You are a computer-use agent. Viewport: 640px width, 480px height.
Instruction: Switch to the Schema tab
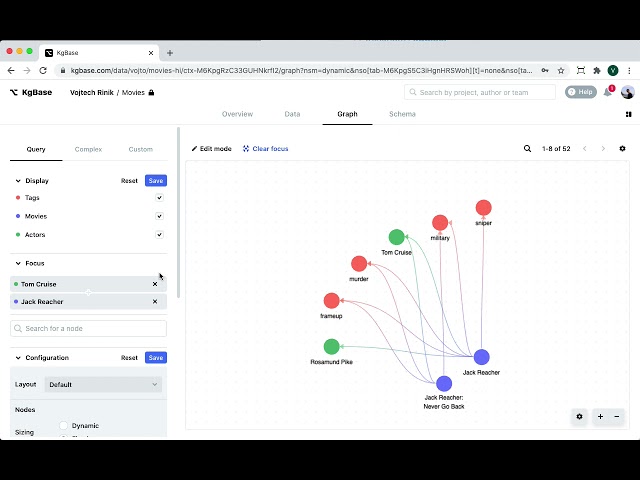tap(402, 114)
